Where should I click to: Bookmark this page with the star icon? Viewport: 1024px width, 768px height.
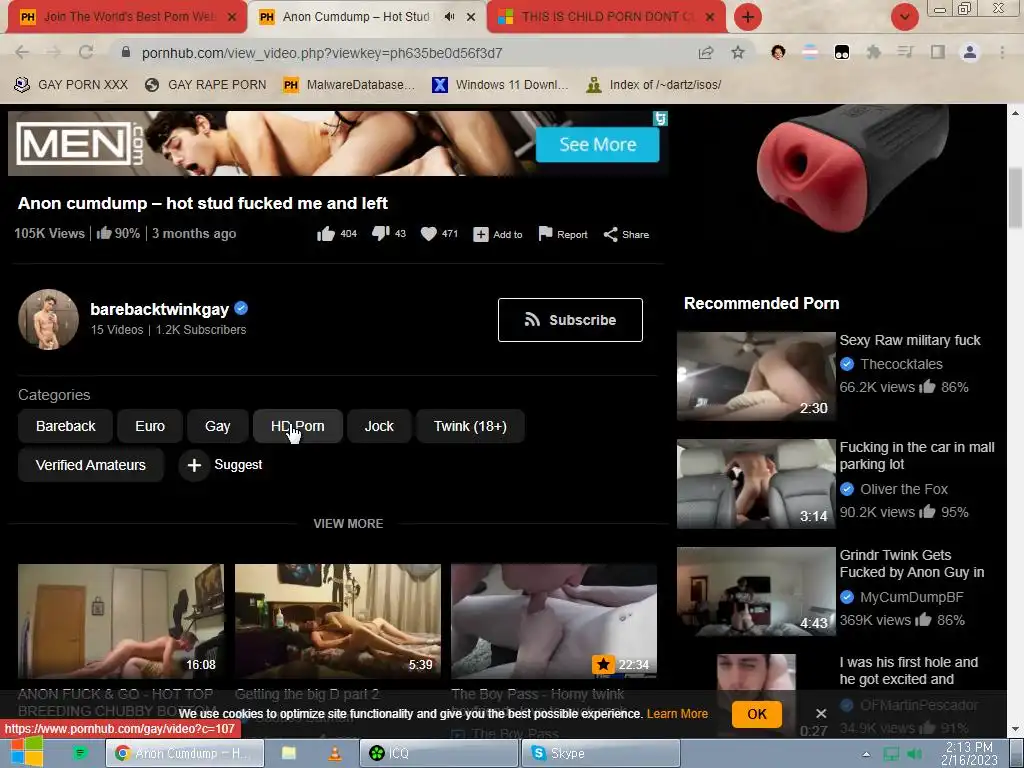pos(738,53)
